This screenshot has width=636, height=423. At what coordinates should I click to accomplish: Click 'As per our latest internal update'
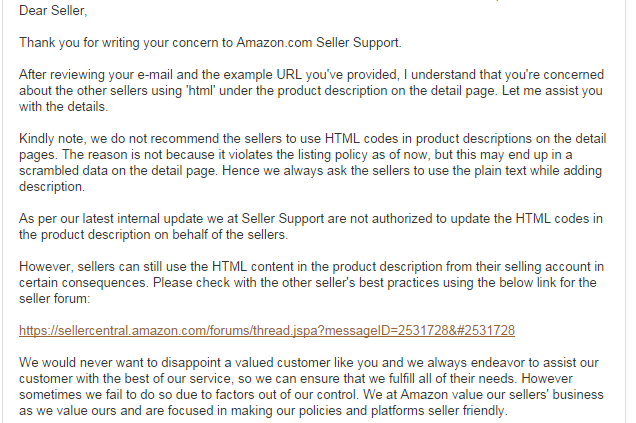(111, 219)
